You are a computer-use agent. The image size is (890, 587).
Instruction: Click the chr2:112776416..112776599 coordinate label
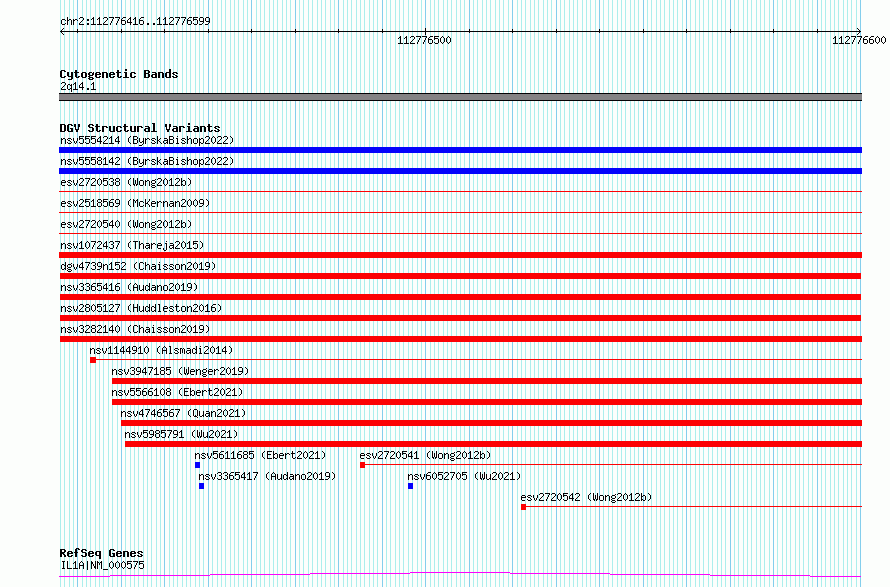pyautogui.click(x=135, y=22)
